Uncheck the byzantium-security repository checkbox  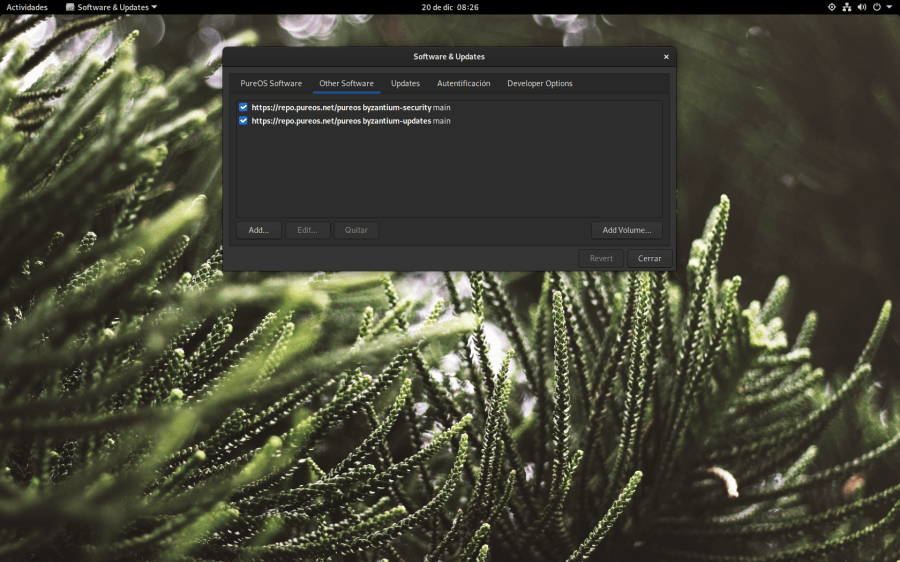coord(243,107)
